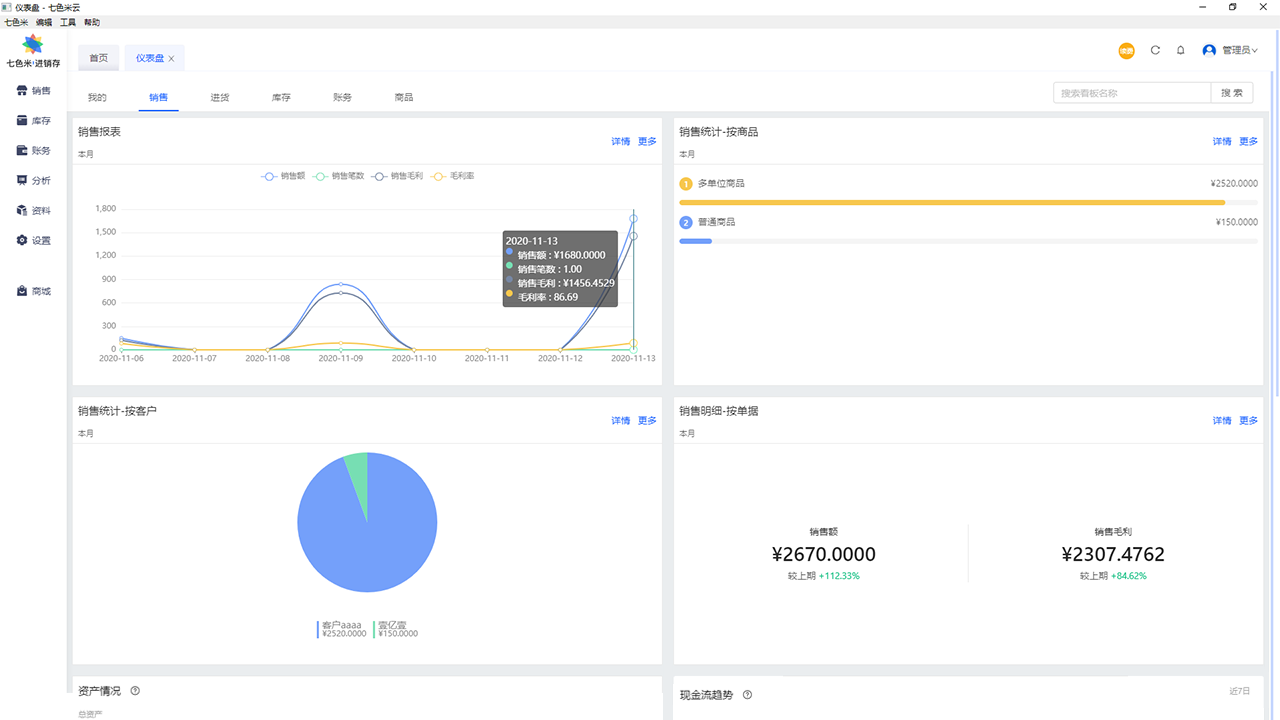Click the 搜索看板名称 search field
Screen dimensions: 1280x720
click(1131, 93)
